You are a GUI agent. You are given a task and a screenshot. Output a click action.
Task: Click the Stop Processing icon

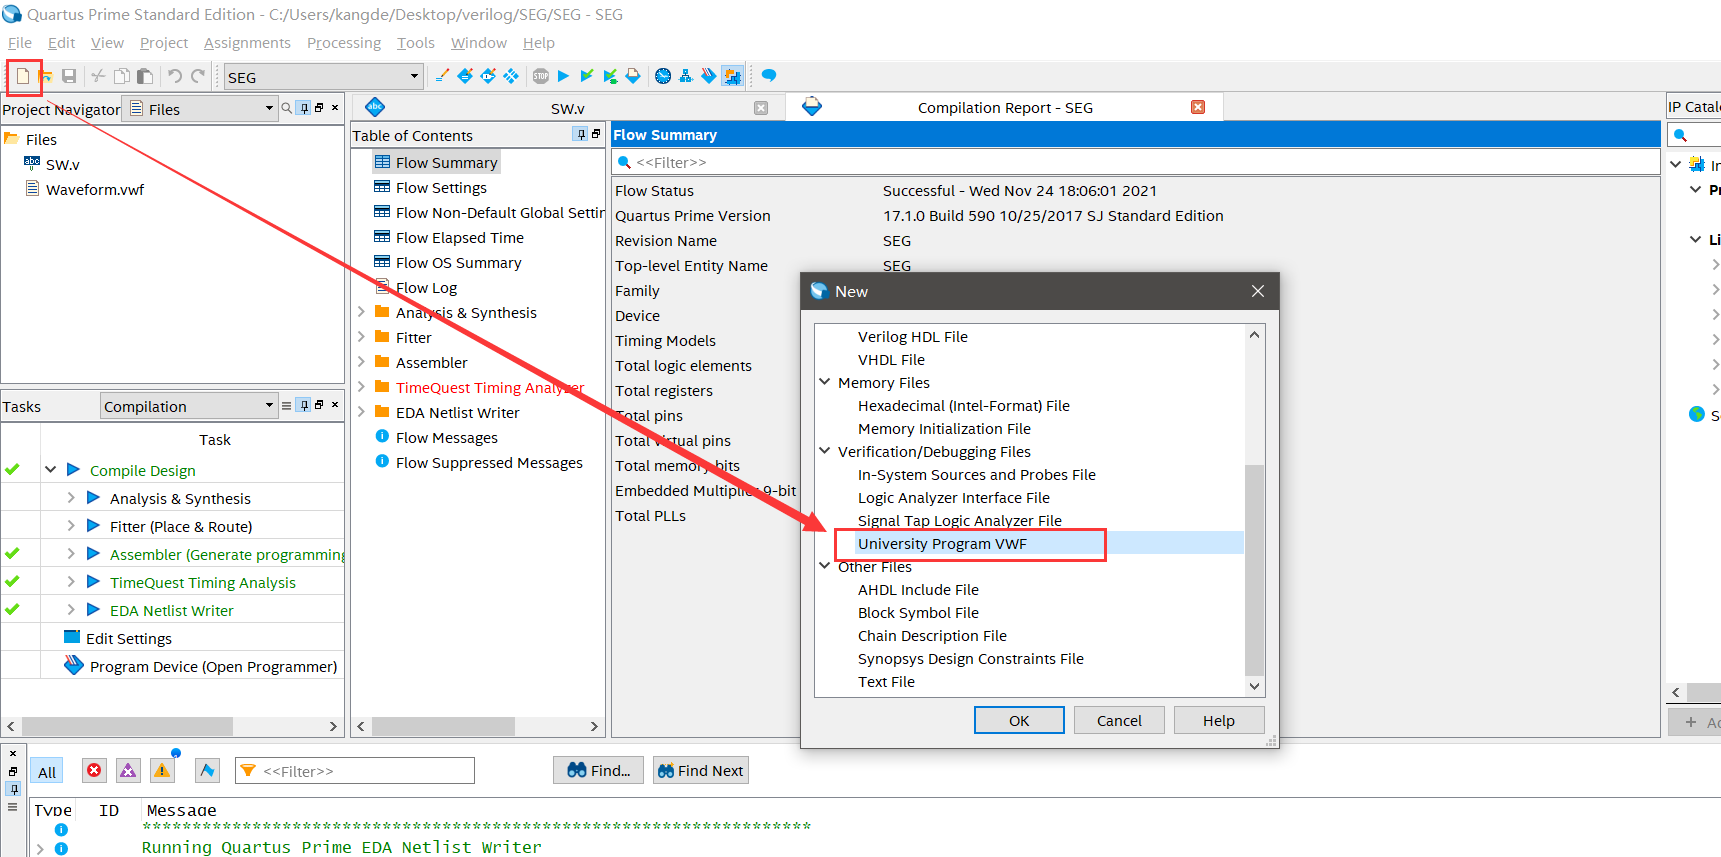coord(541,76)
